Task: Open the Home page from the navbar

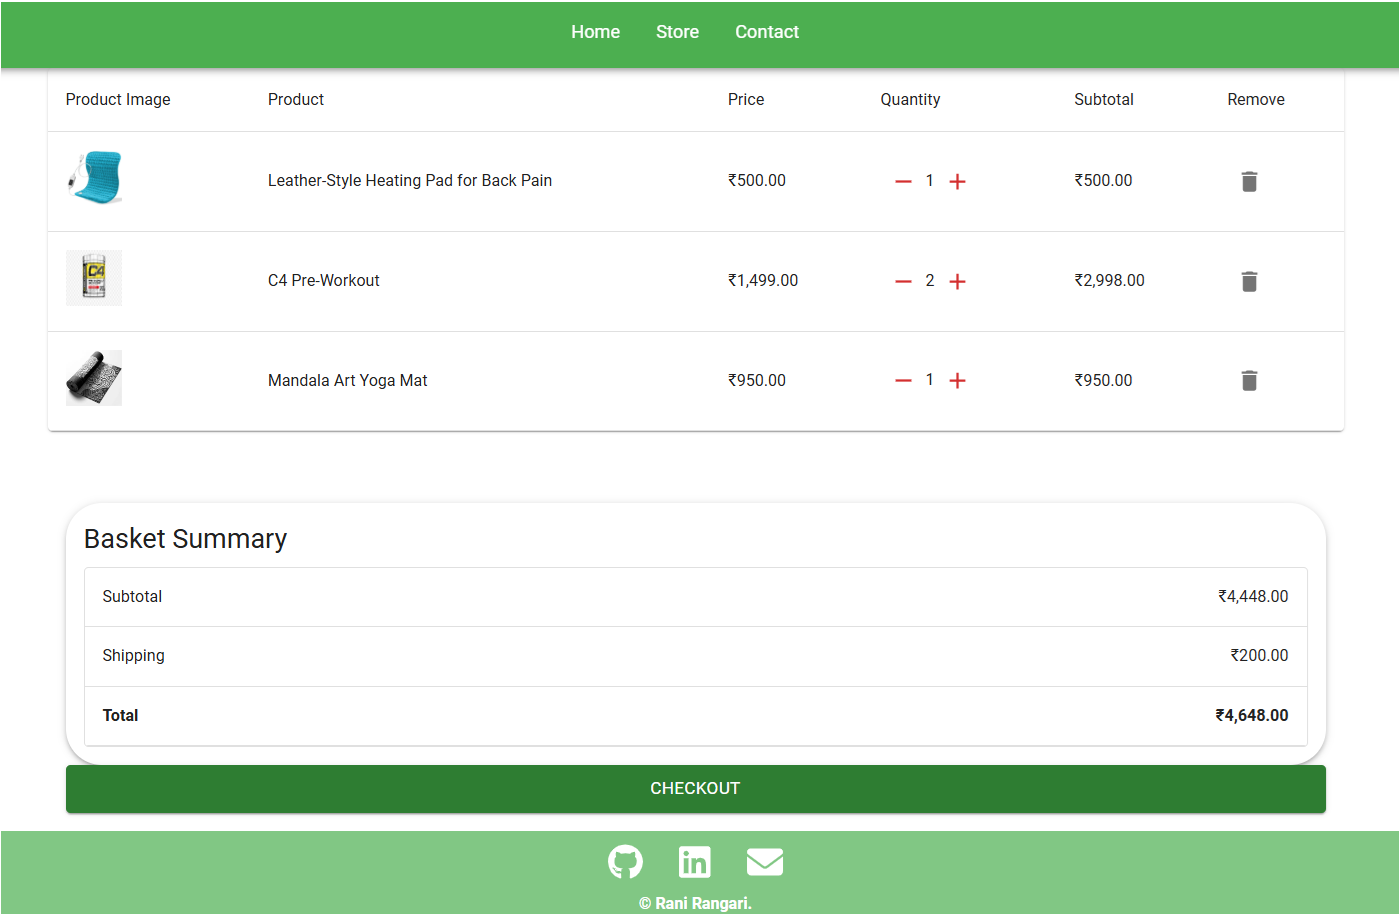Action: click(x=595, y=31)
